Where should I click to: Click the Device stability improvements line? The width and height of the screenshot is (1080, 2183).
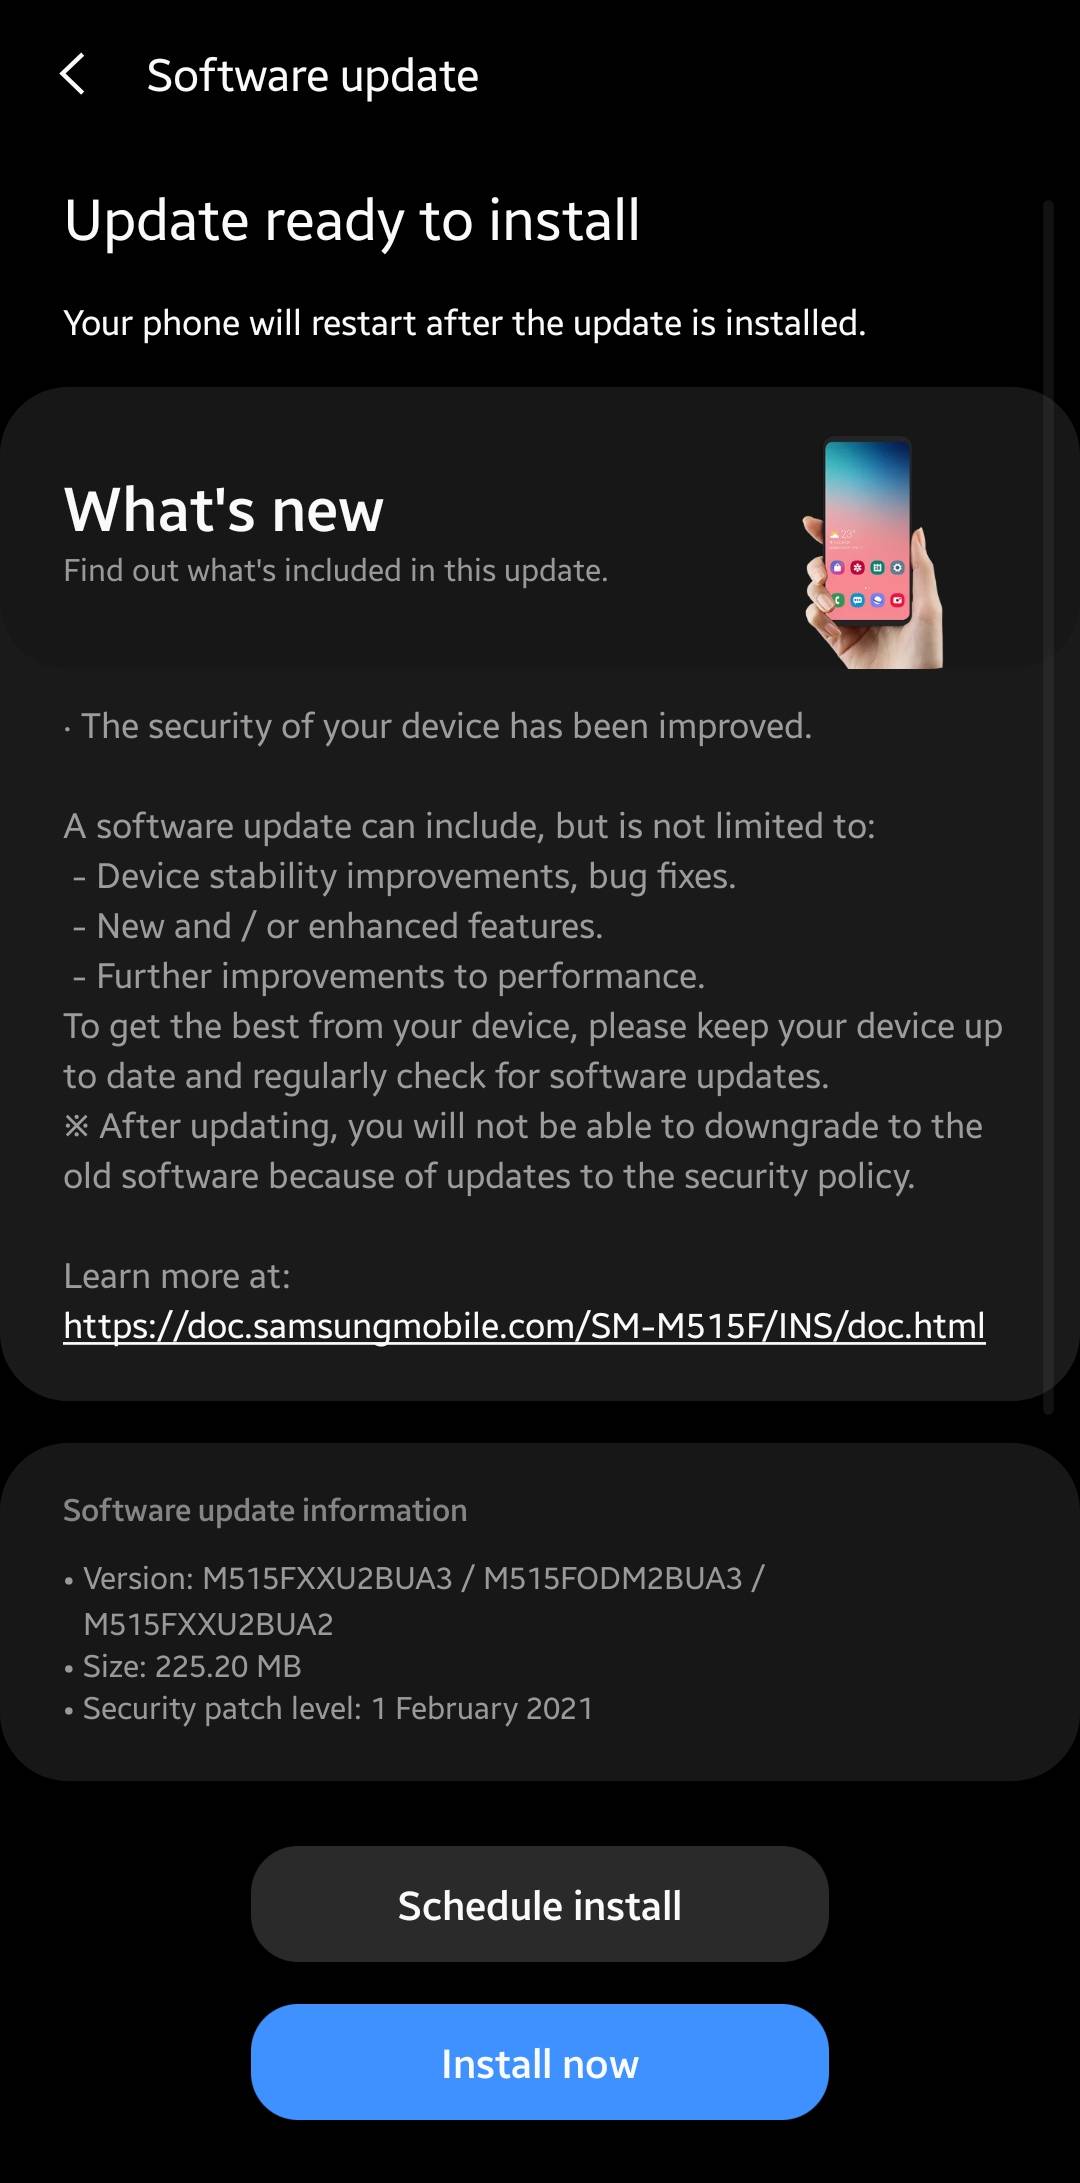click(x=405, y=876)
